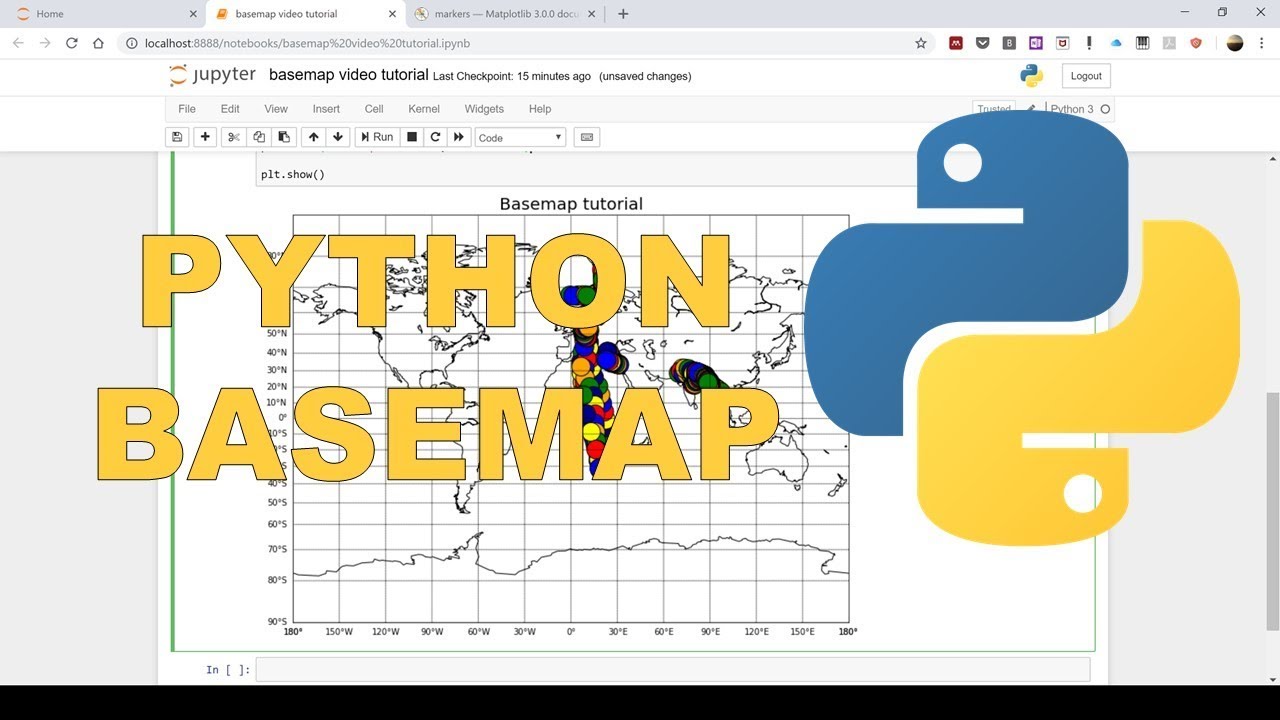Select the basemap video tutorial browser tab

tap(305, 14)
